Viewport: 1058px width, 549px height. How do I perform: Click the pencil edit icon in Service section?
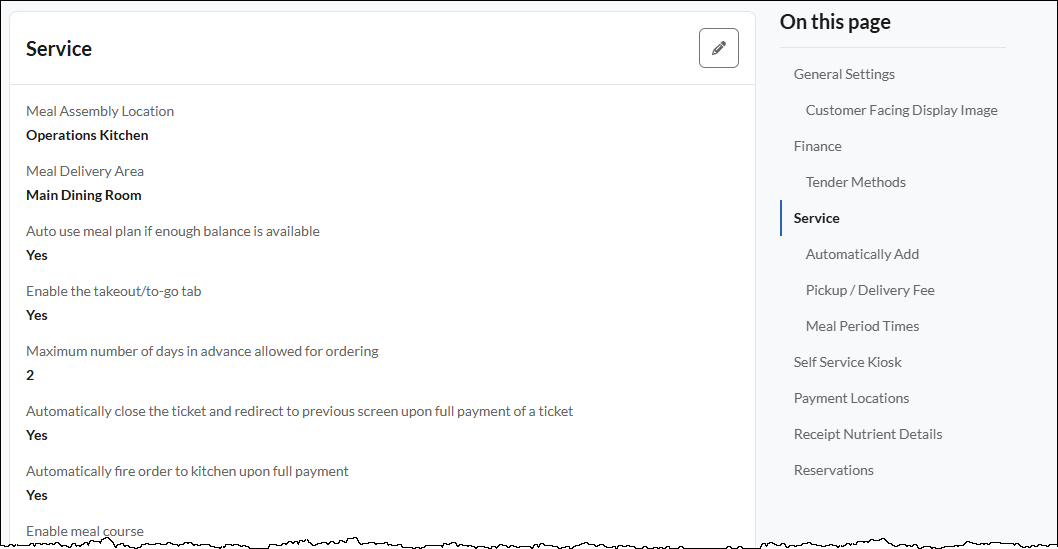[719, 48]
